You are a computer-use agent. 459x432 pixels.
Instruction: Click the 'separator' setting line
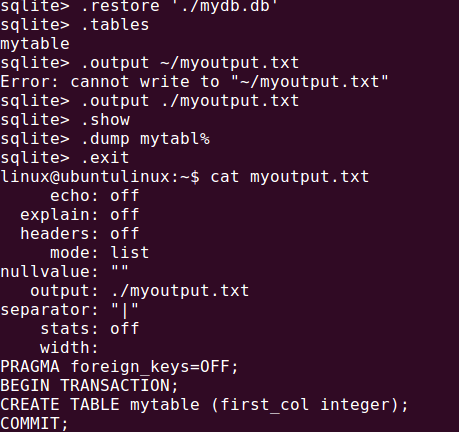69,310
